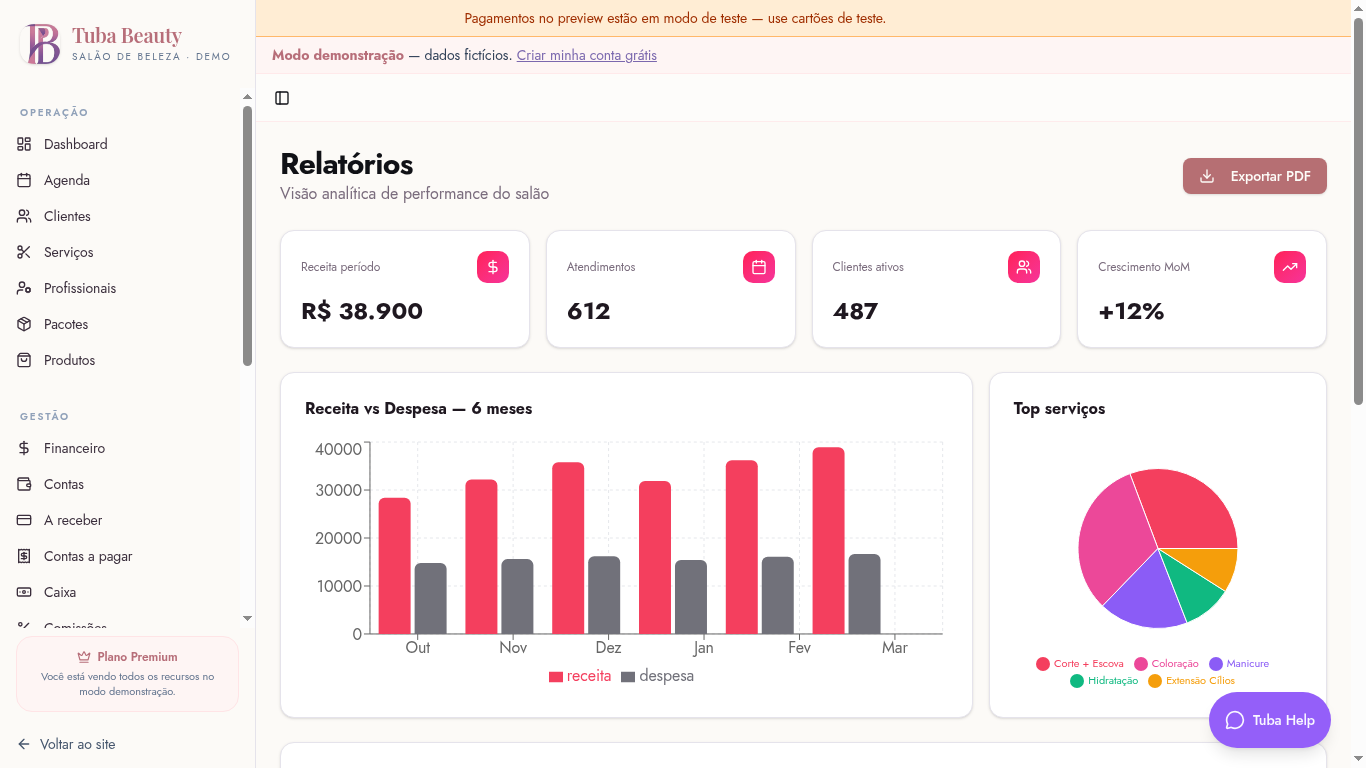Click the Serviços scissors icon
1366x768 pixels.
coord(24,252)
